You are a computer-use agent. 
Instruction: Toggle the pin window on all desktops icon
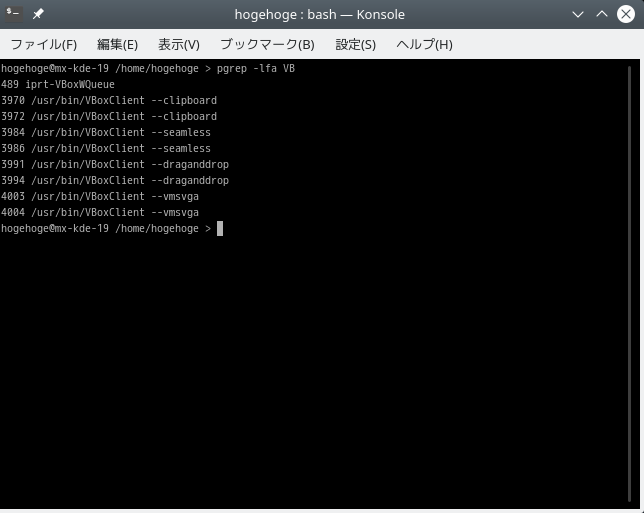38,14
